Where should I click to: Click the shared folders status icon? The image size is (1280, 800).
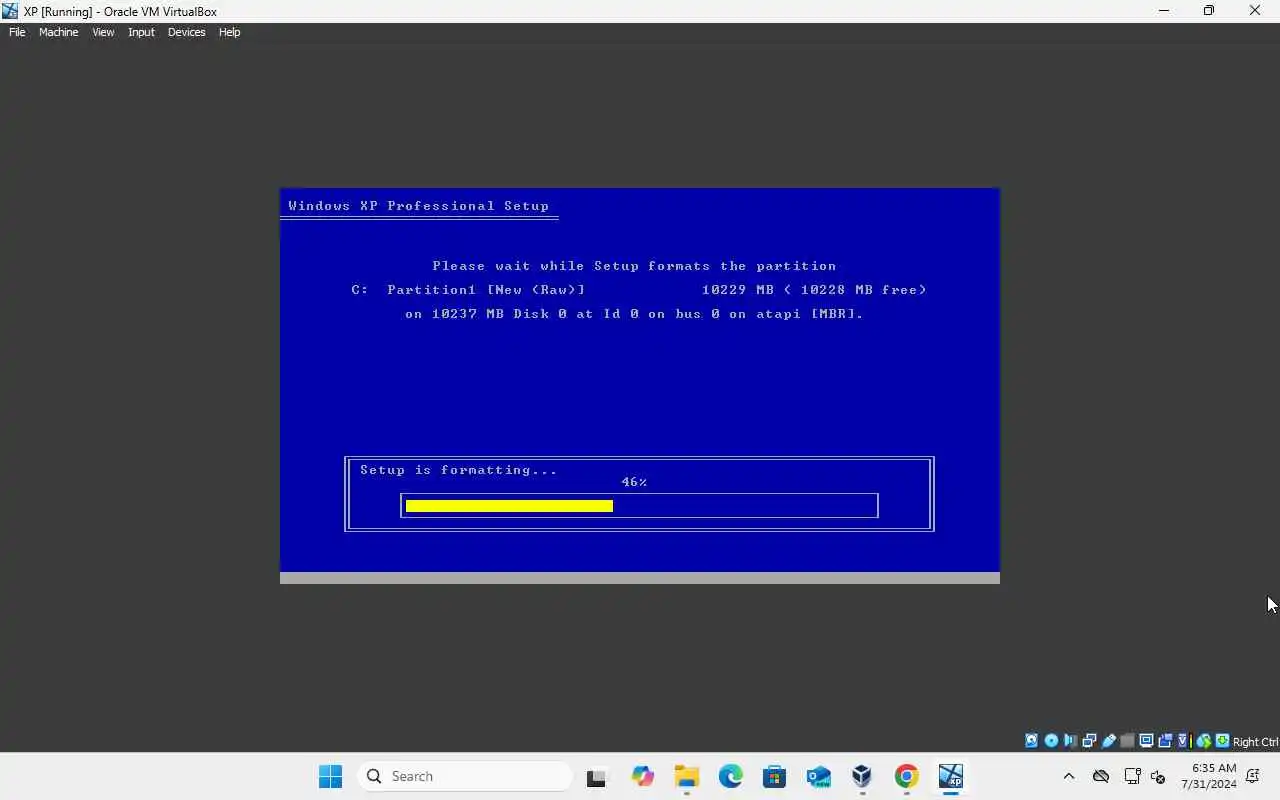point(1127,741)
